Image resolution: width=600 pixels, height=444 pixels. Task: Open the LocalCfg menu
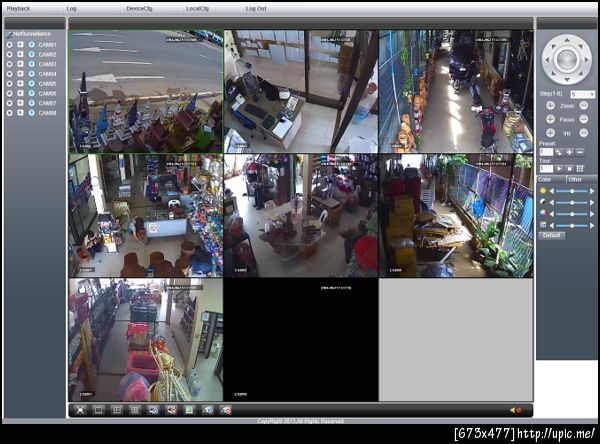(x=197, y=8)
